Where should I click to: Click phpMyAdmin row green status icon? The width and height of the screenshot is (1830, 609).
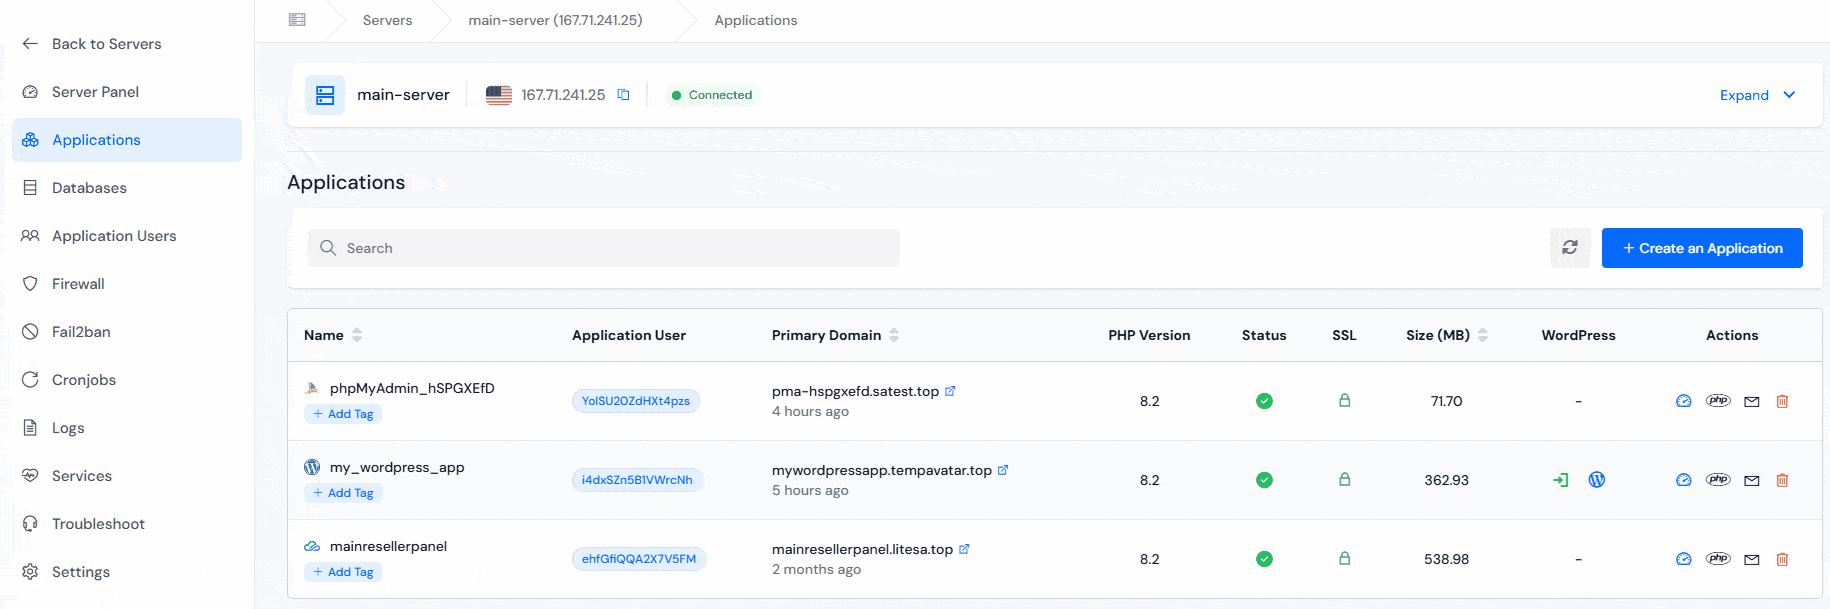tap(1264, 401)
